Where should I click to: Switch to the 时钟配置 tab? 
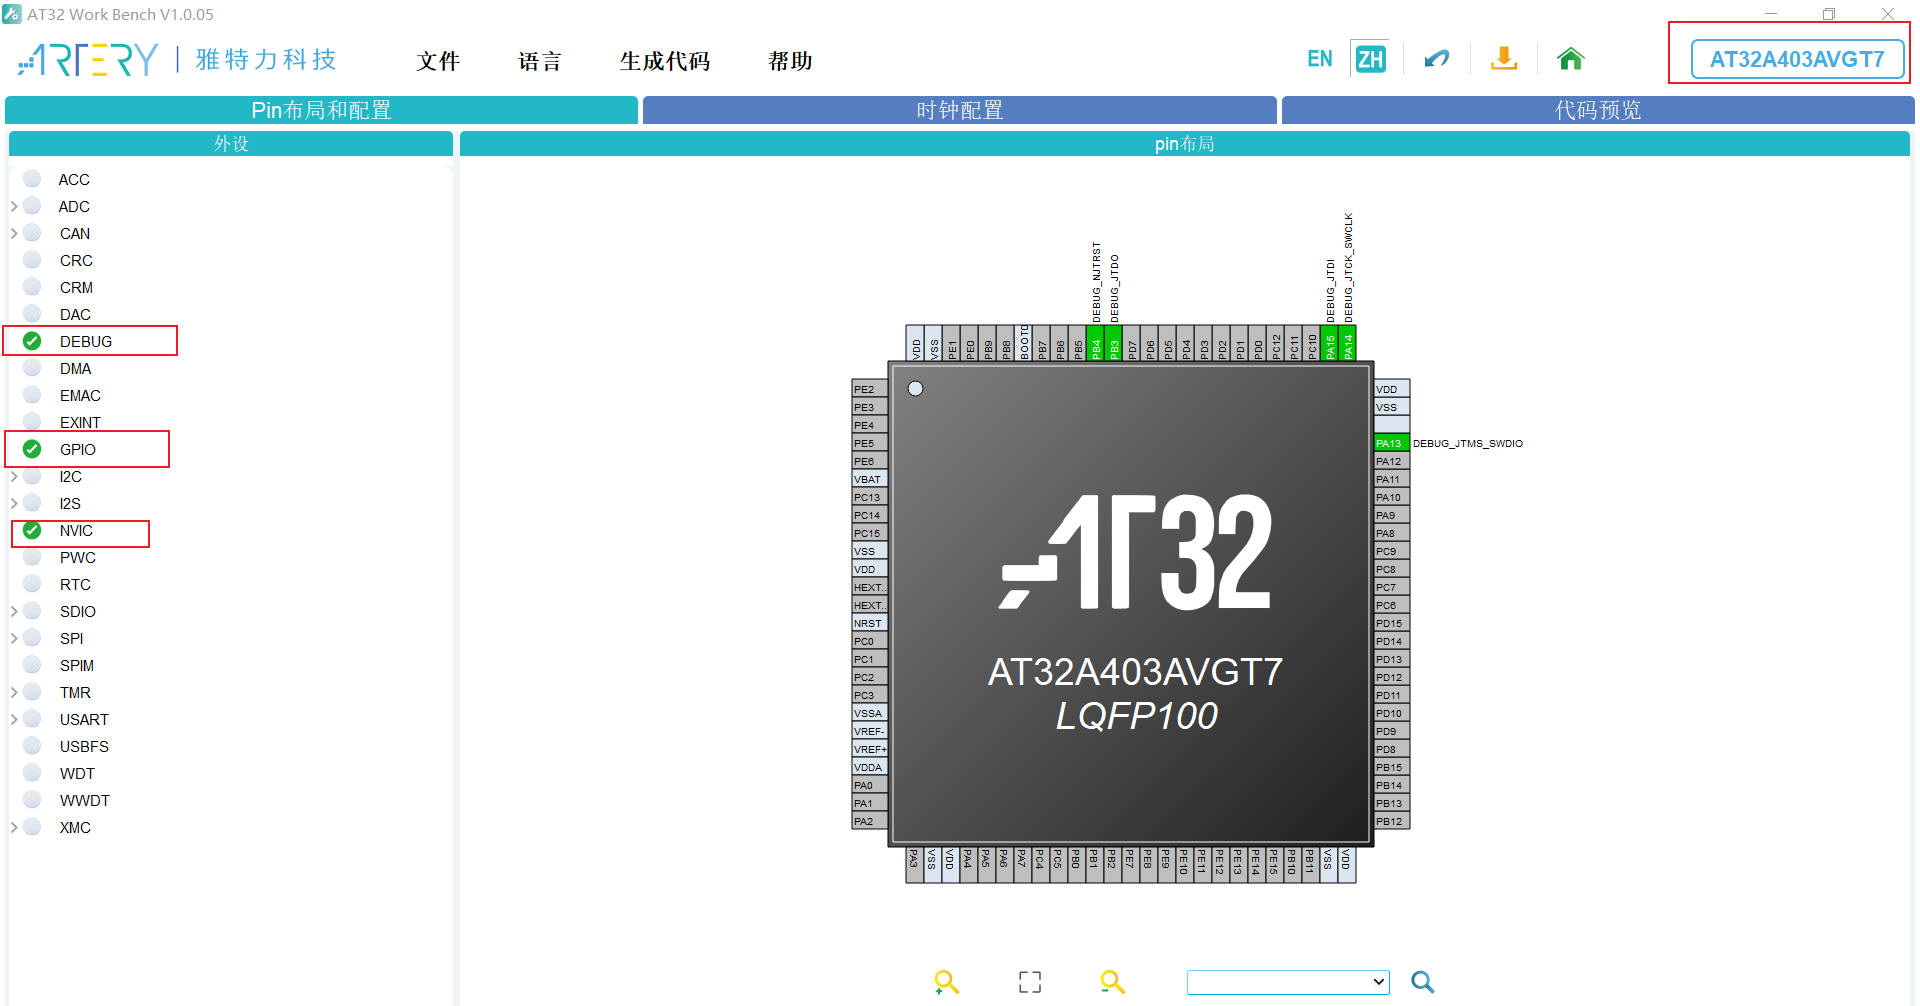point(959,110)
